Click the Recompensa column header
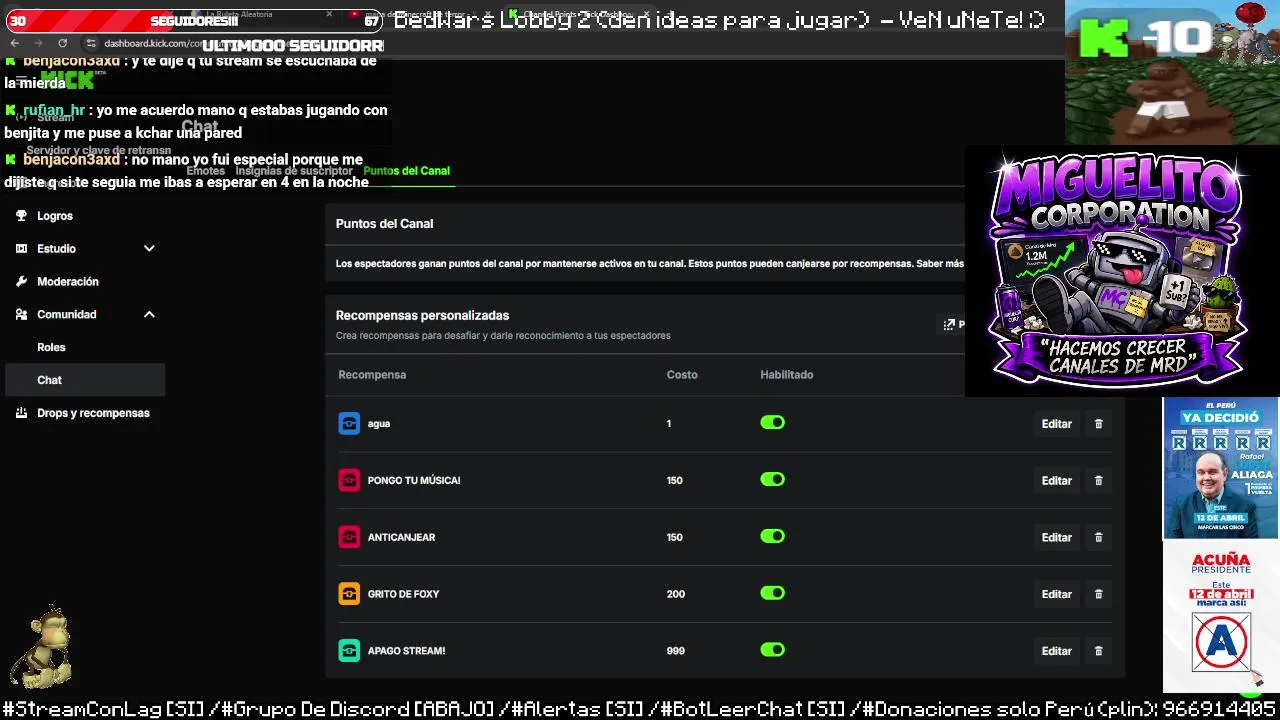Screen dimensions: 1280x720 (372, 375)
